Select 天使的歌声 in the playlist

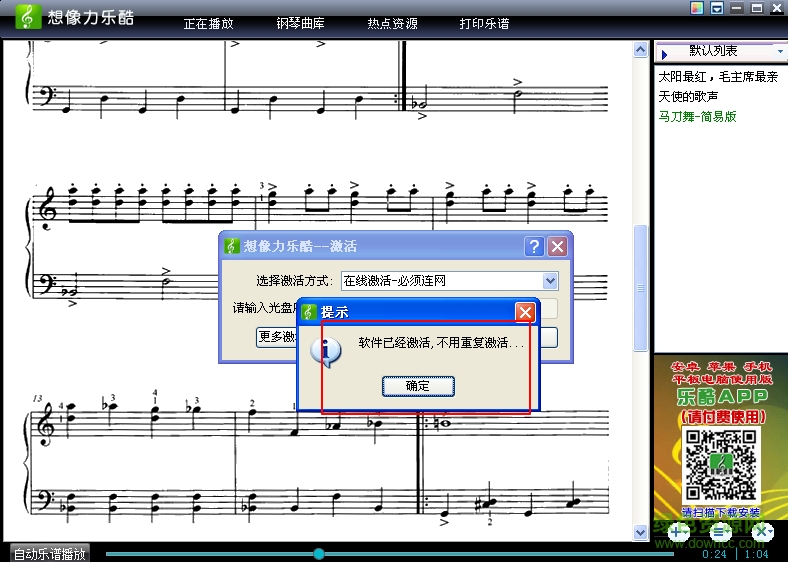[x=690, y=96]
